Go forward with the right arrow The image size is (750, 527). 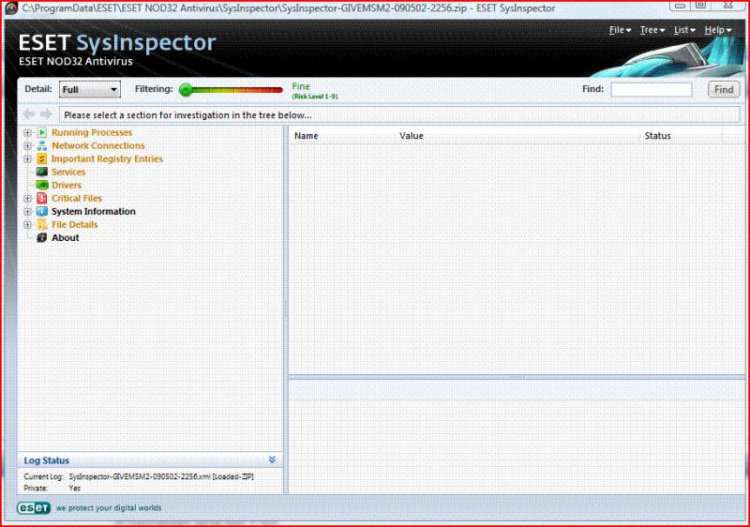pos(46,114)
